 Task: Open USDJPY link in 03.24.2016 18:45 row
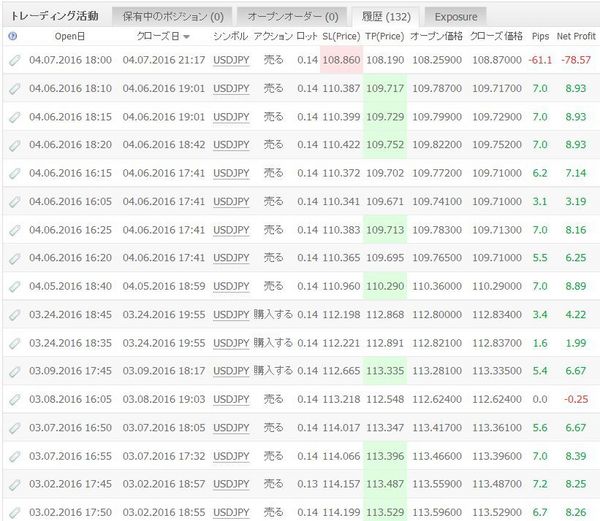[x=231, y=315]
